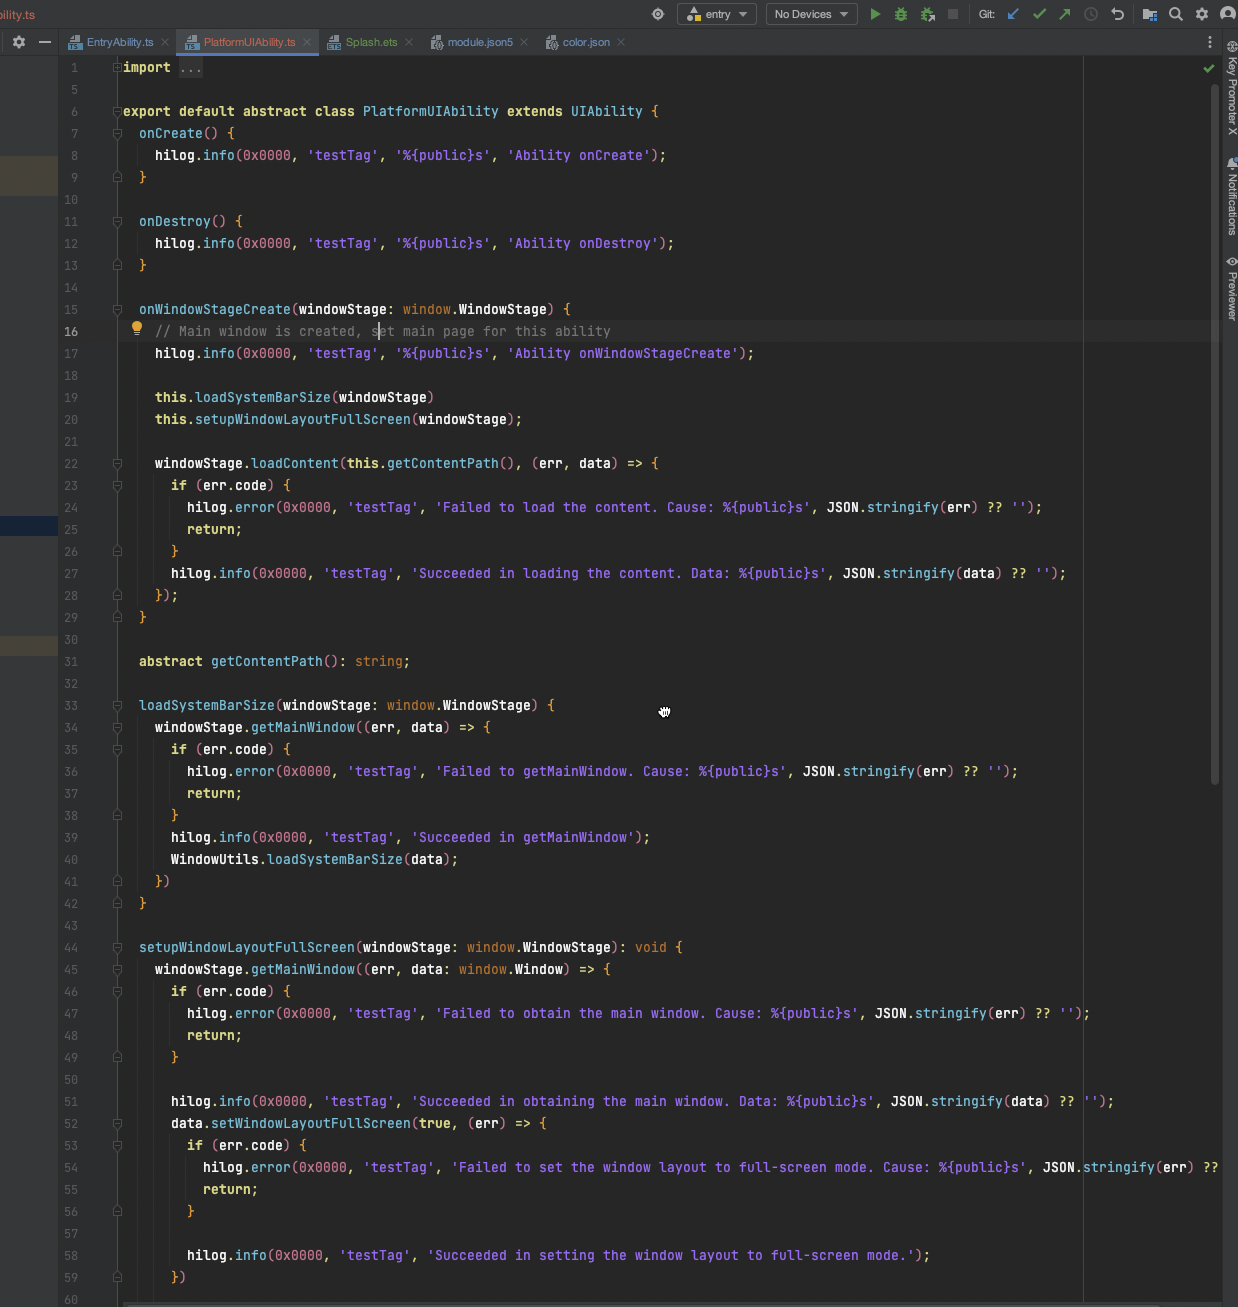
Task: Open Search Everywhere magnifier icon
Action: point(1176,14)
